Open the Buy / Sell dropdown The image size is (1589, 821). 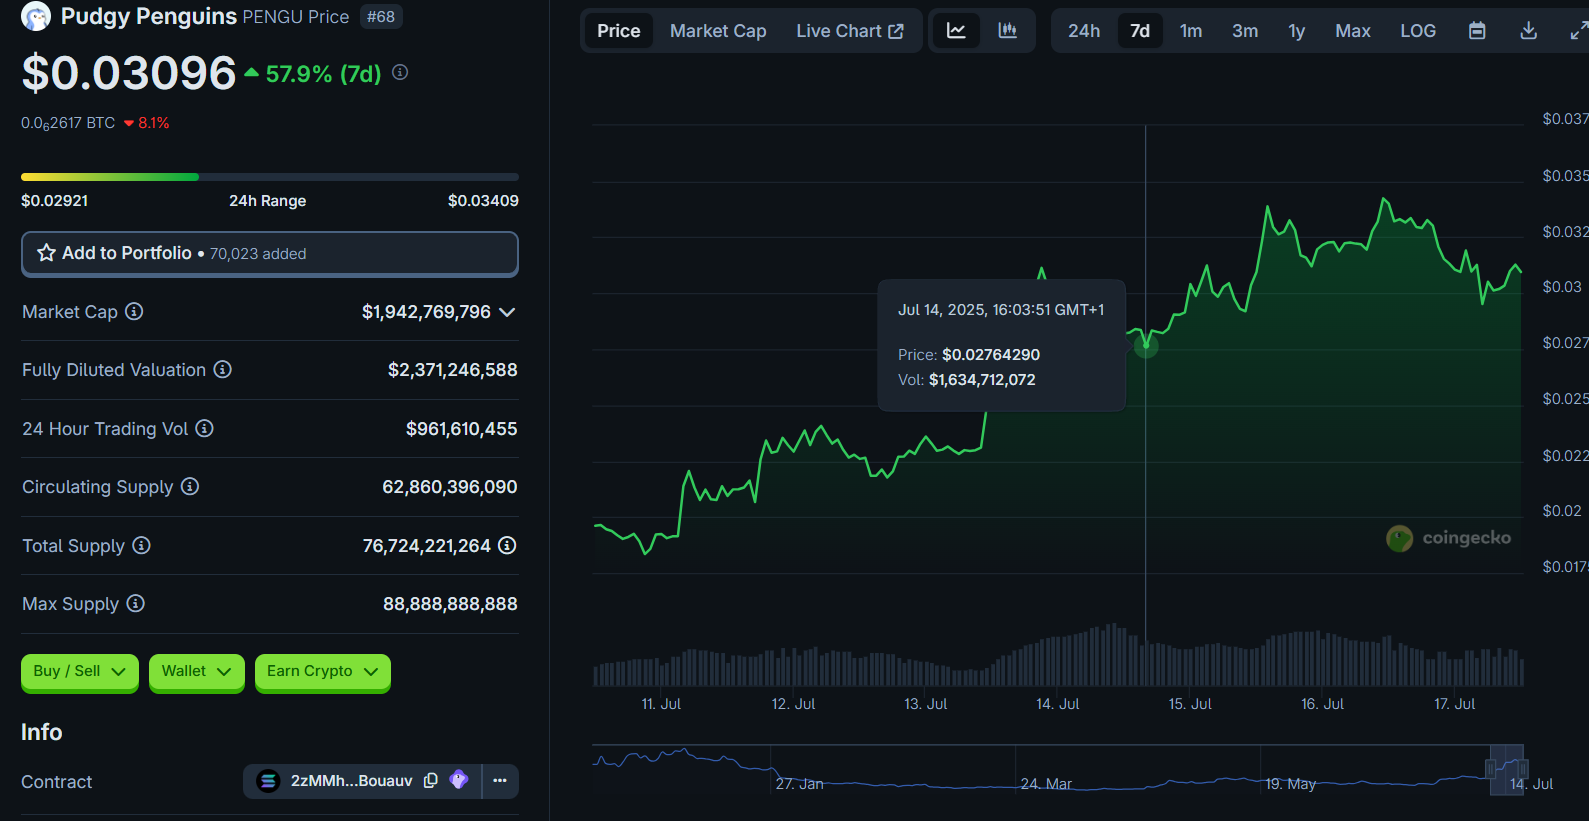80,671
